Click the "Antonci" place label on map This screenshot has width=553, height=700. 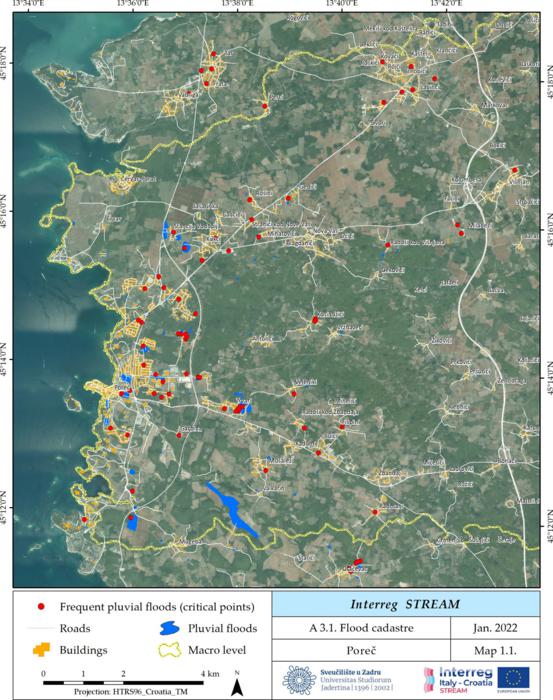click(262, 339)
